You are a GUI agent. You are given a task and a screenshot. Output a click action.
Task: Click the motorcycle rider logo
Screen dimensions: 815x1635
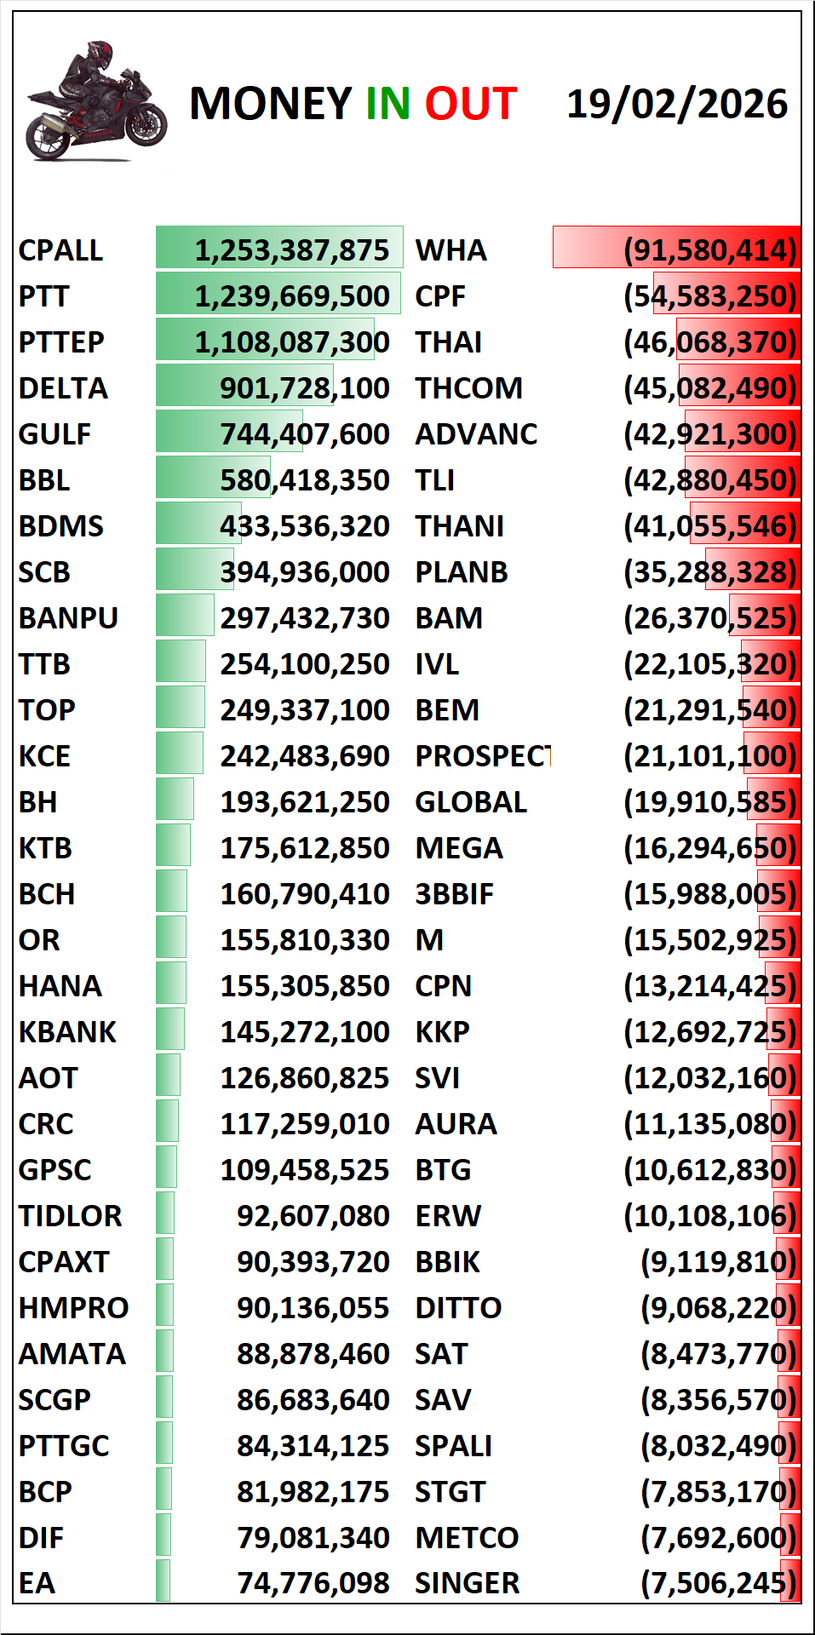coord(95,102)
